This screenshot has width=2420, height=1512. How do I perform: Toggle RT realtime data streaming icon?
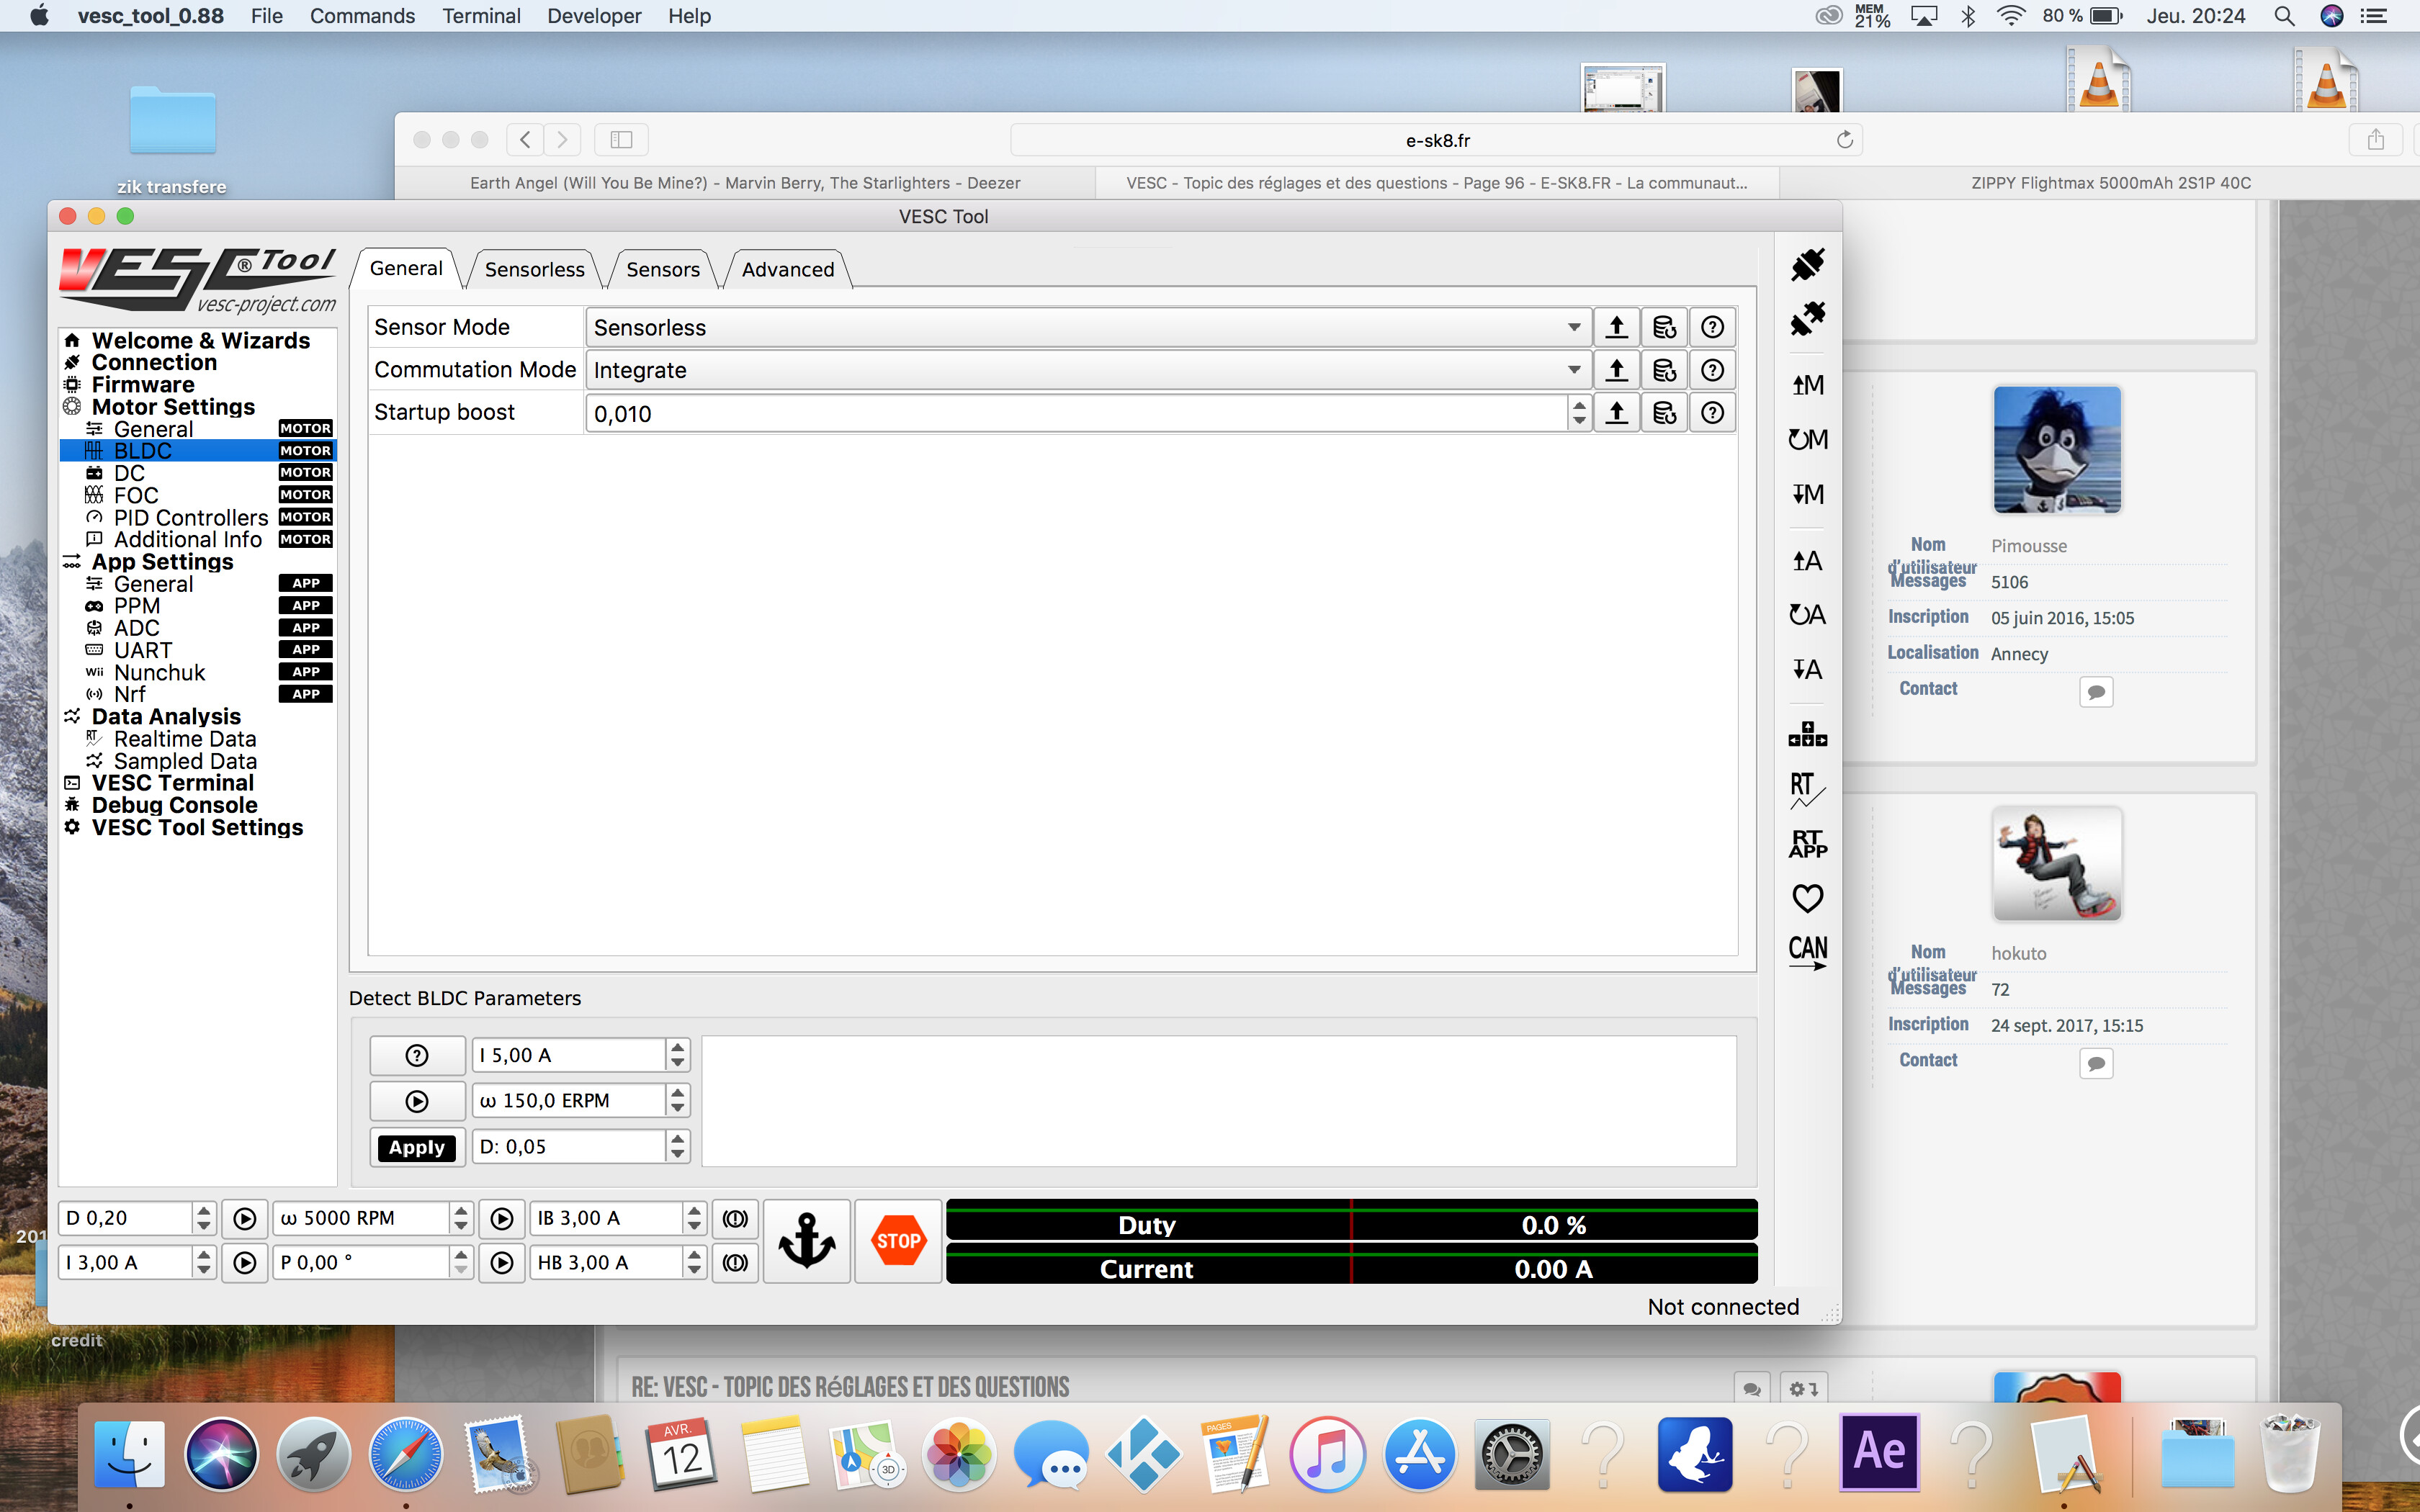pyautogui.click(x=1807, y=790)
